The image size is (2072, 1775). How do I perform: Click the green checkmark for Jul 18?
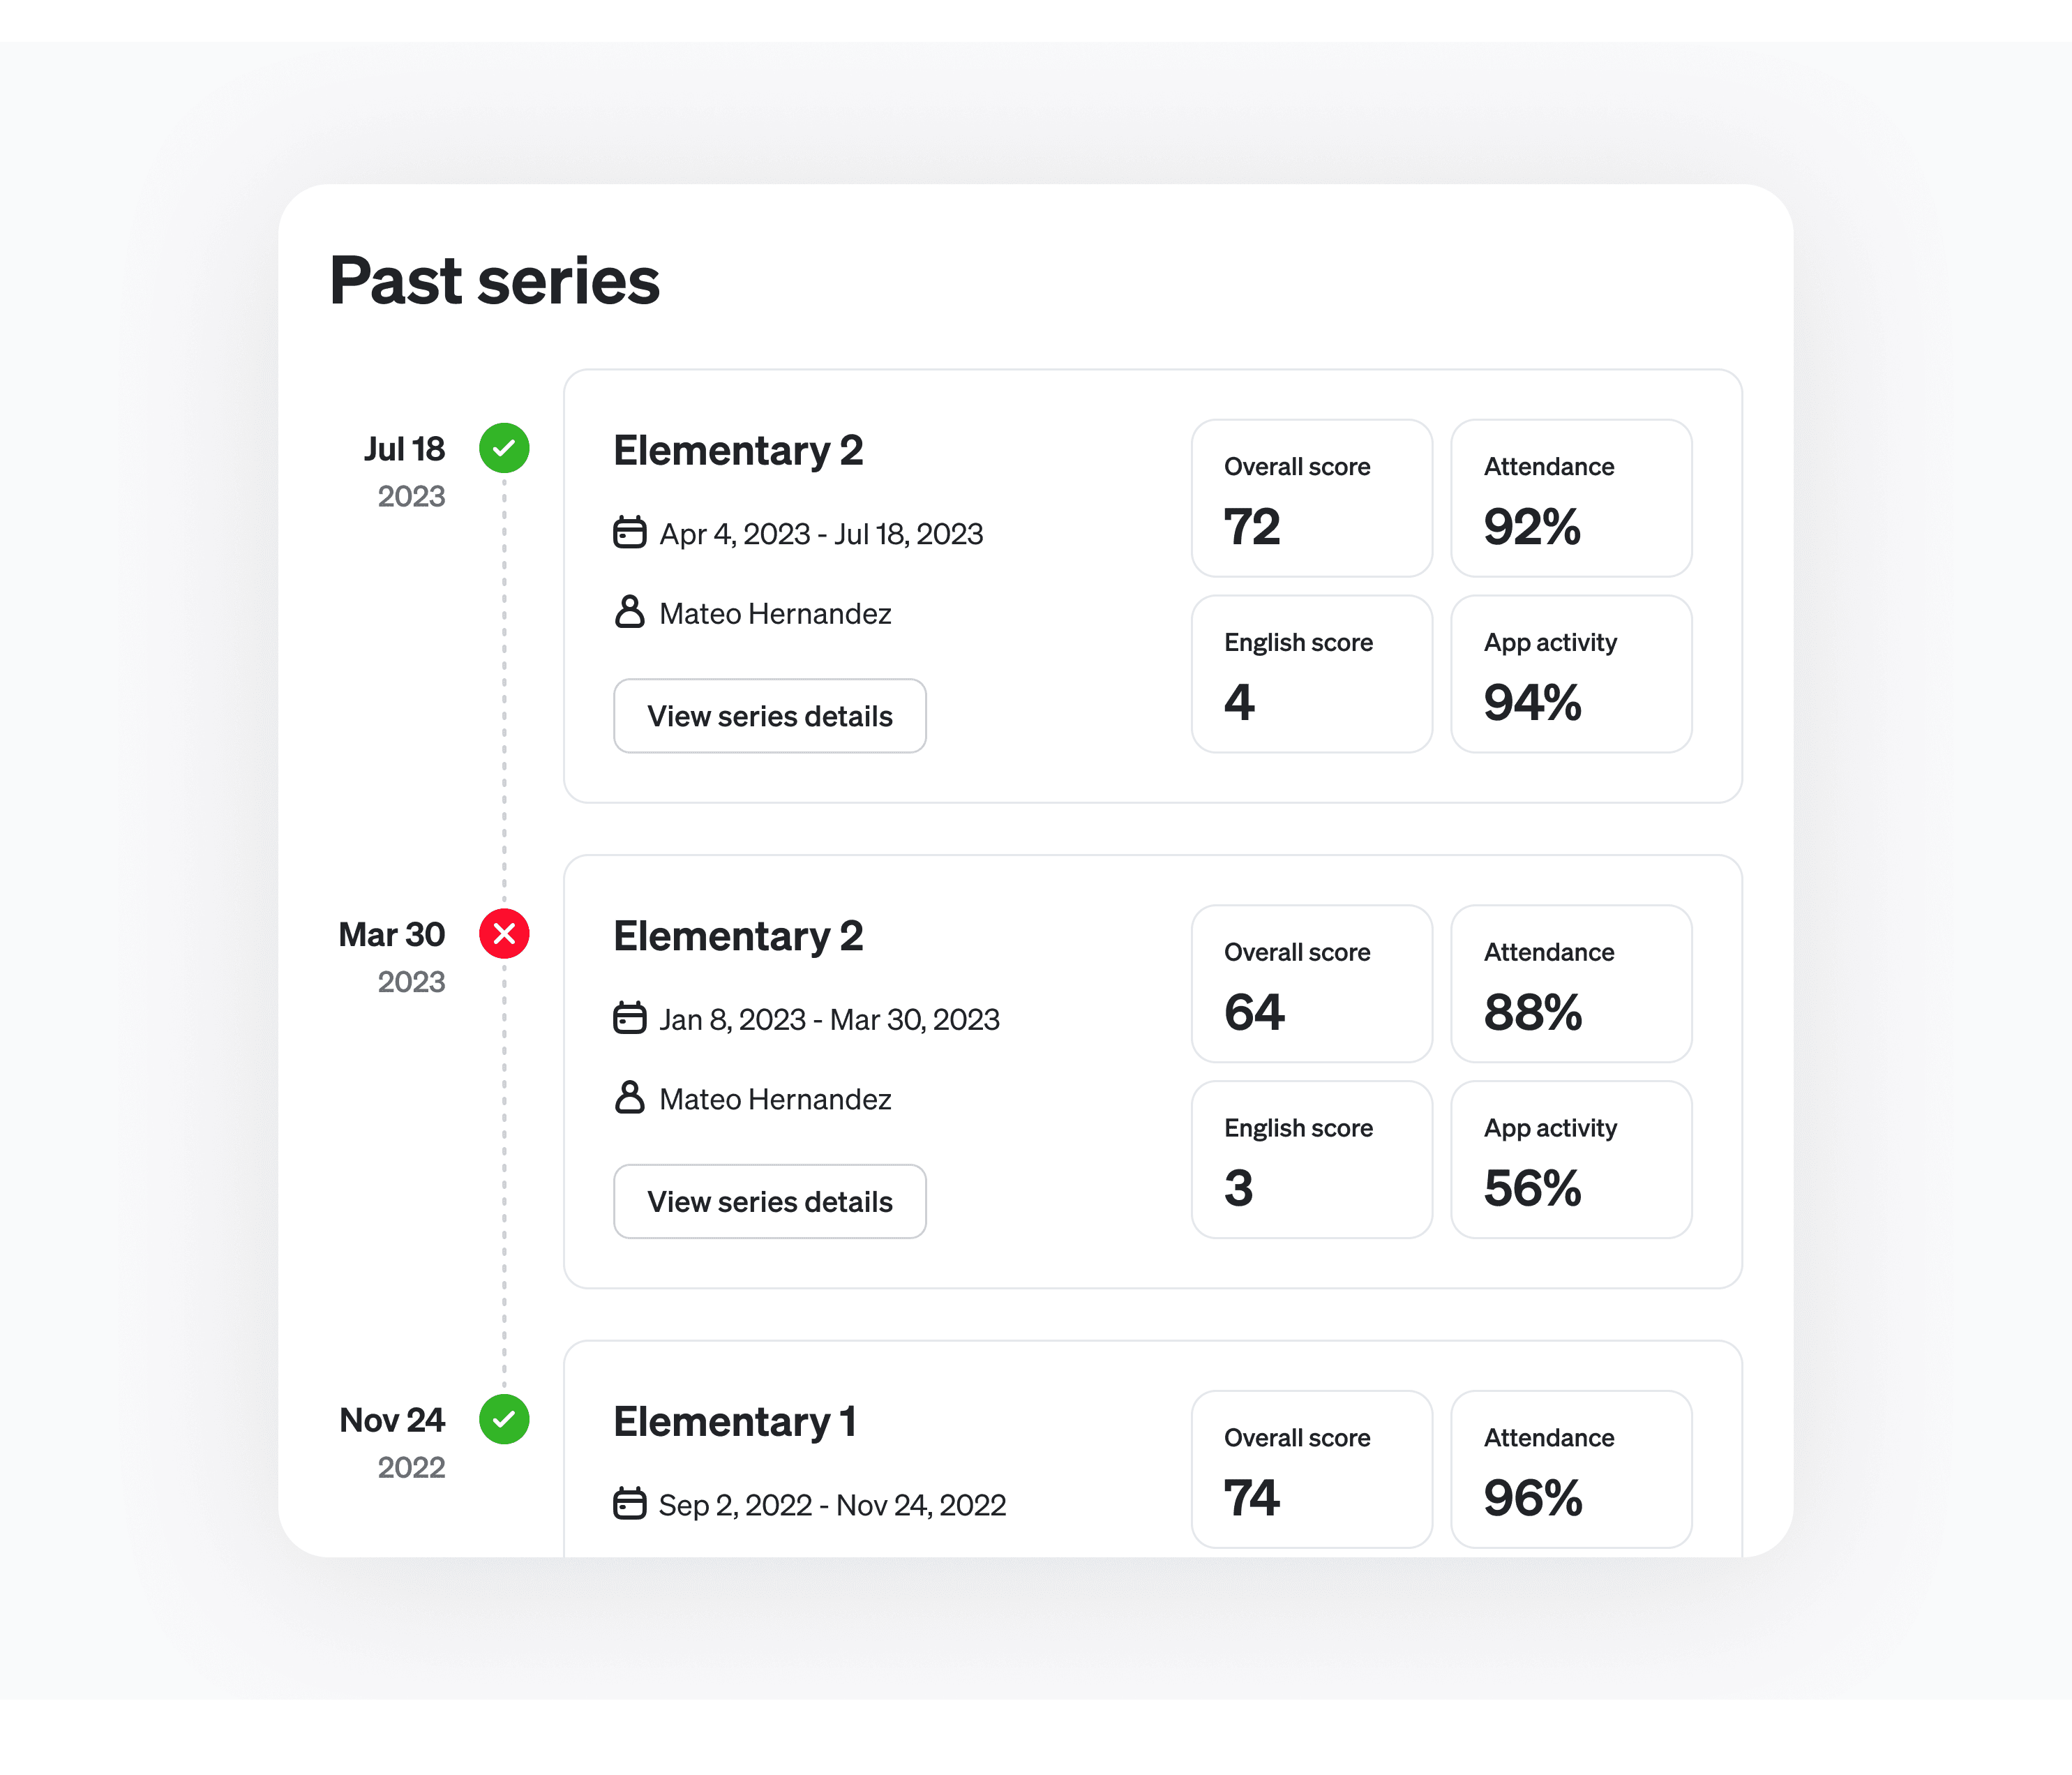click(504, 448)
